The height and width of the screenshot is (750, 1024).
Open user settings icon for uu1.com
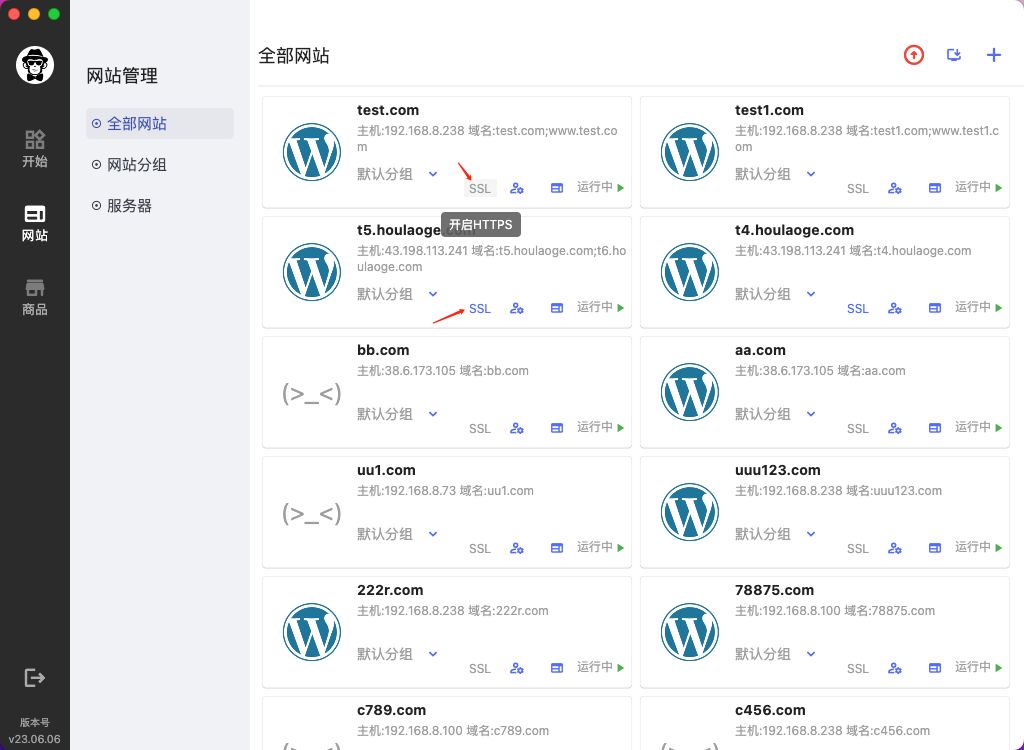click(x=517, y=548)
